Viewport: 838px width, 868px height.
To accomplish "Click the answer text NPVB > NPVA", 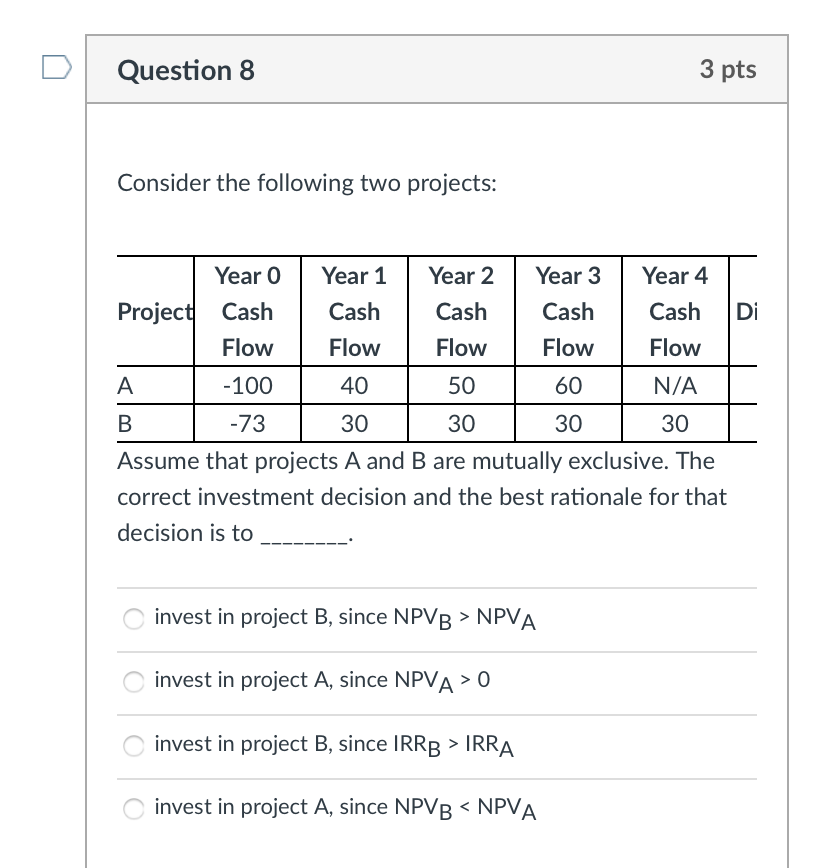I will (x=345, y=618).
